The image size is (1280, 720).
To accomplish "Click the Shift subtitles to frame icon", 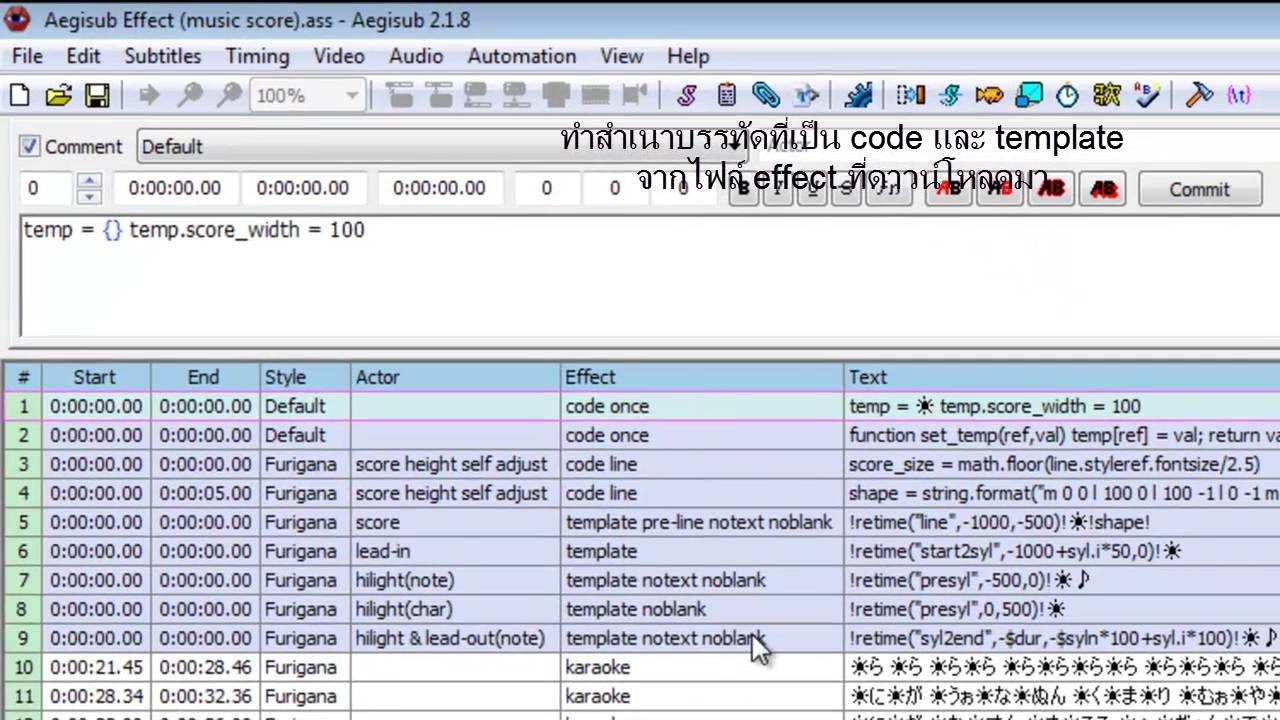I will (x=634, y=95).
